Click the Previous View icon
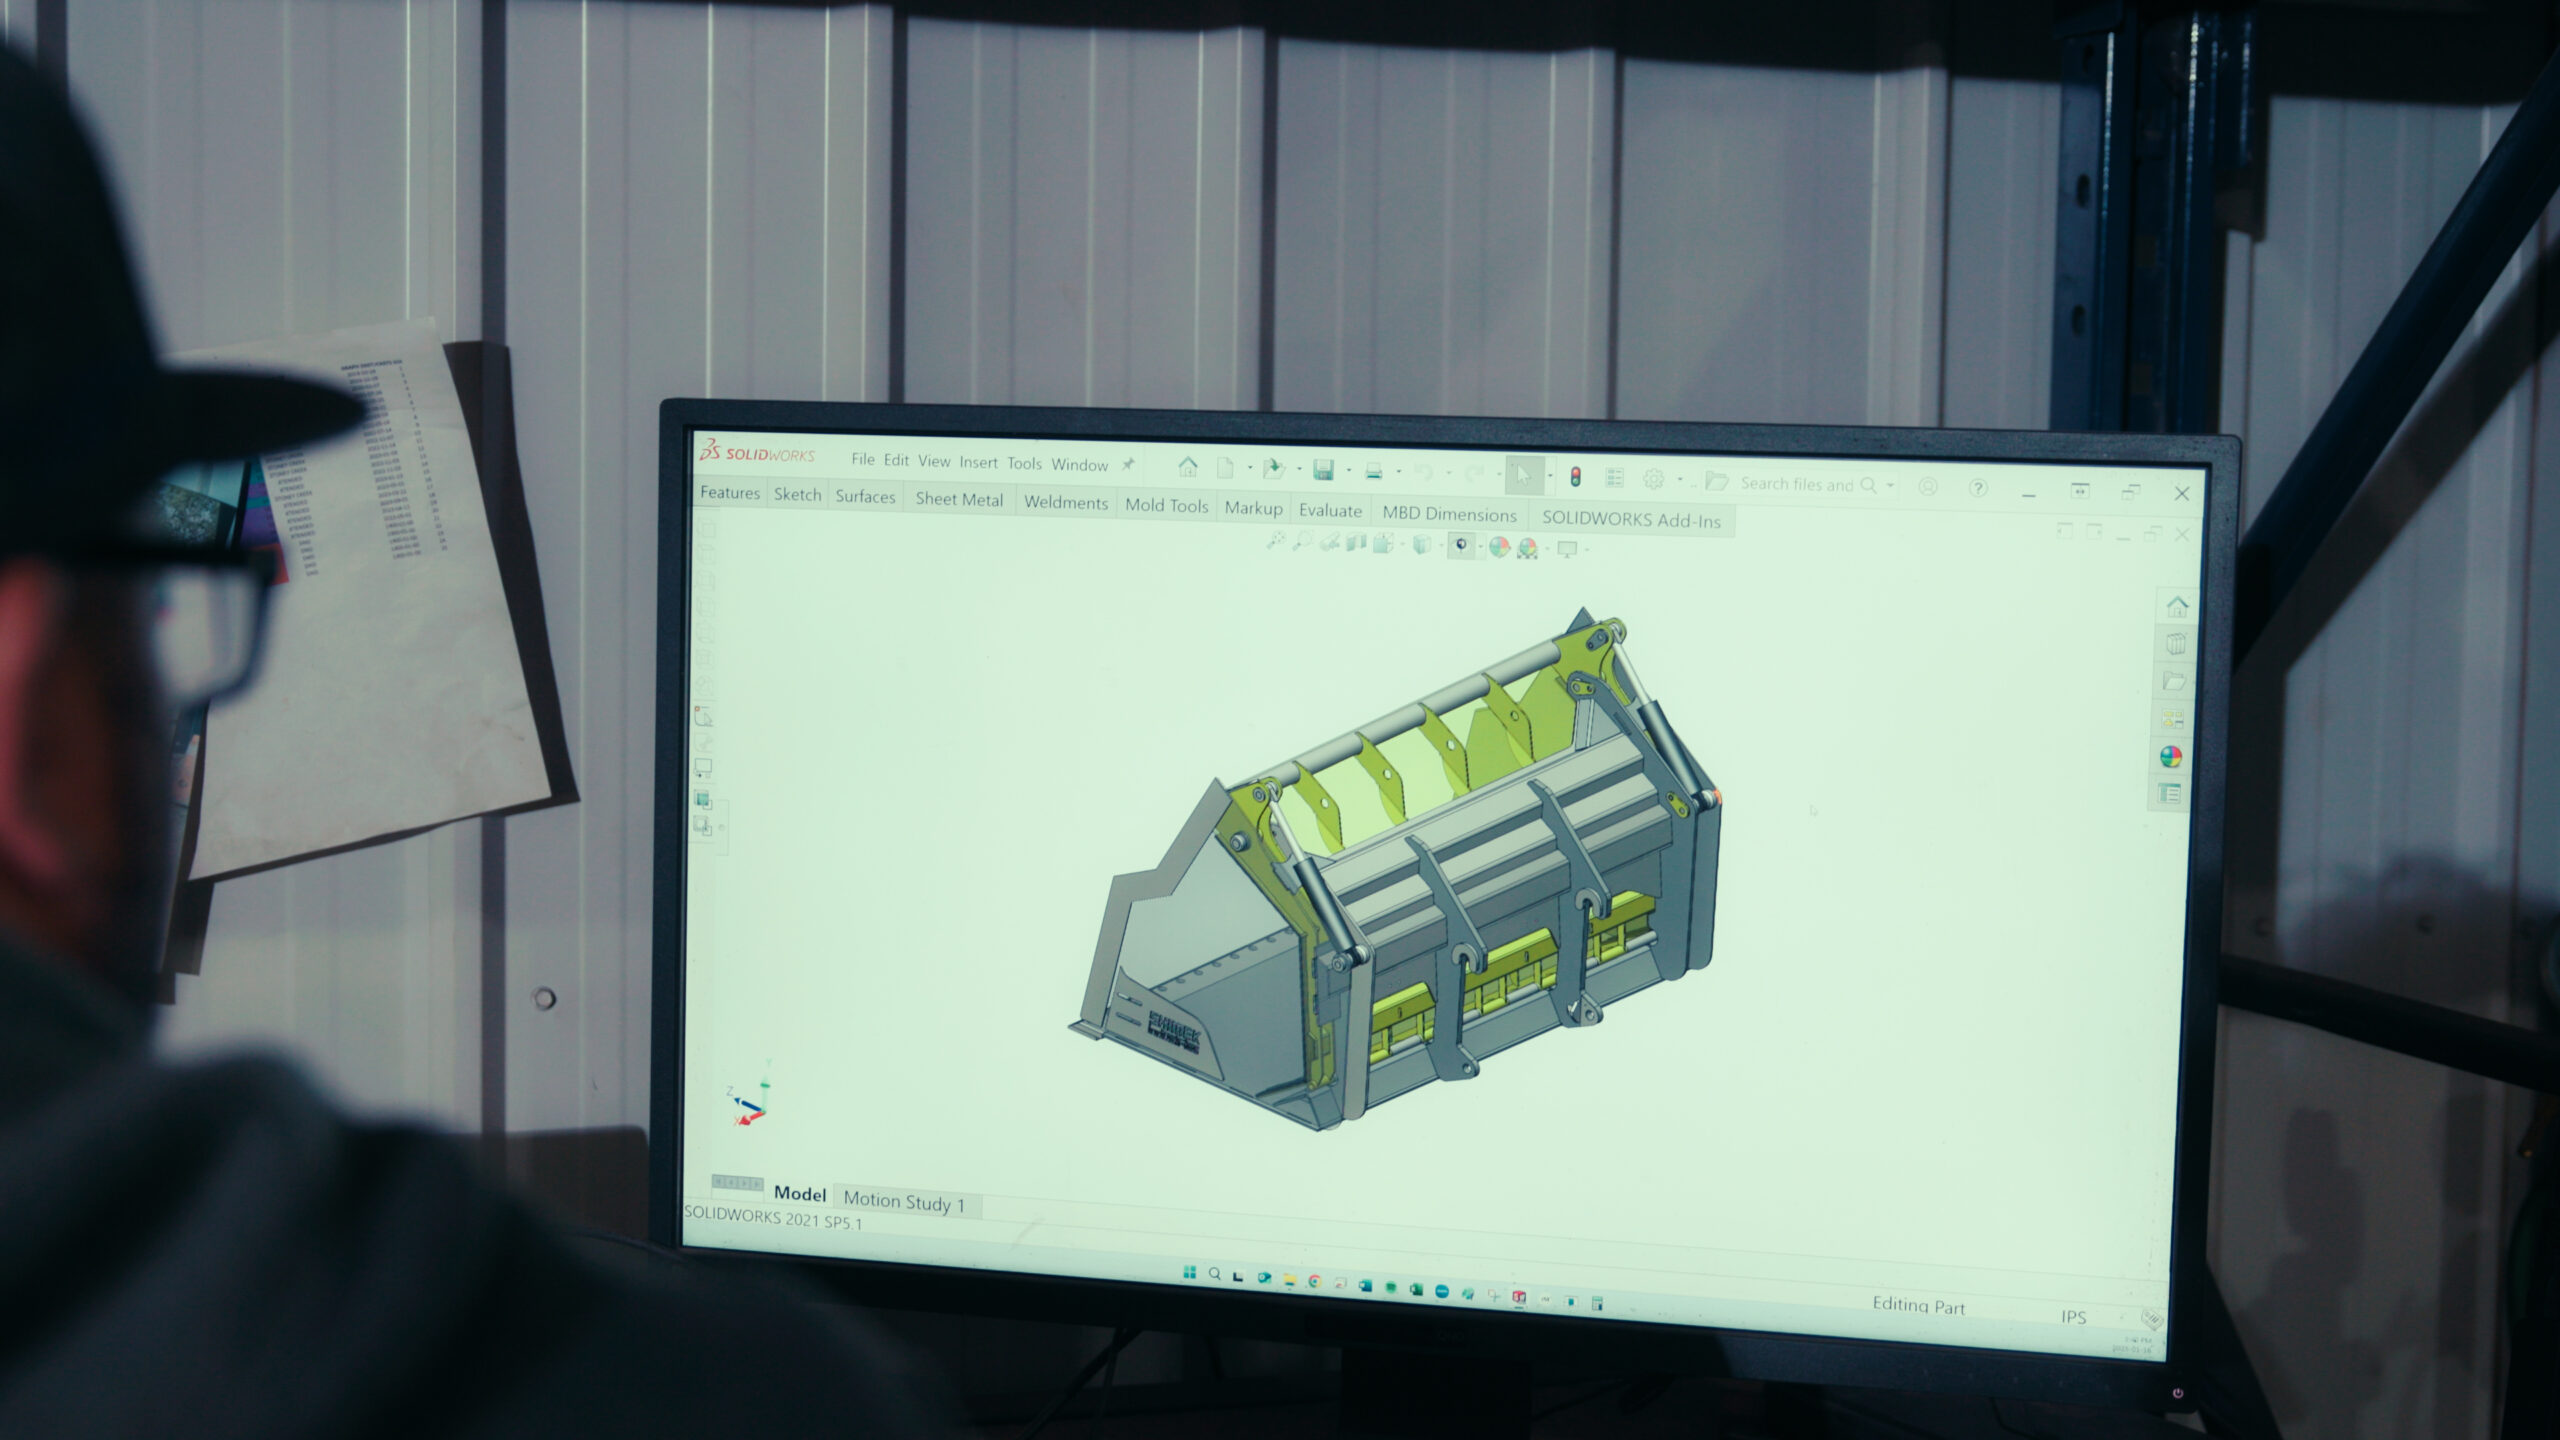 coord(1329,542)
